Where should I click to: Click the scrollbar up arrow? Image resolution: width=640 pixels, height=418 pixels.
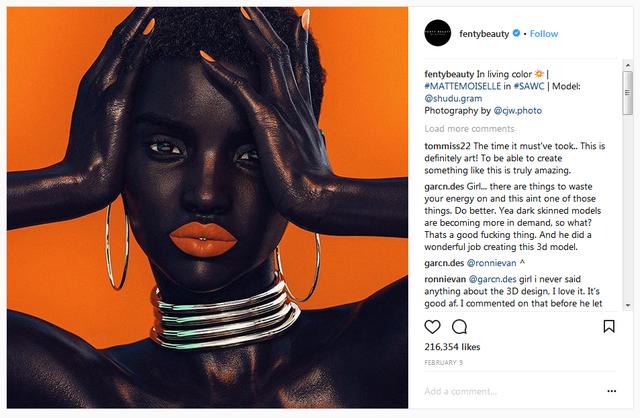click(x=627, y=65)
